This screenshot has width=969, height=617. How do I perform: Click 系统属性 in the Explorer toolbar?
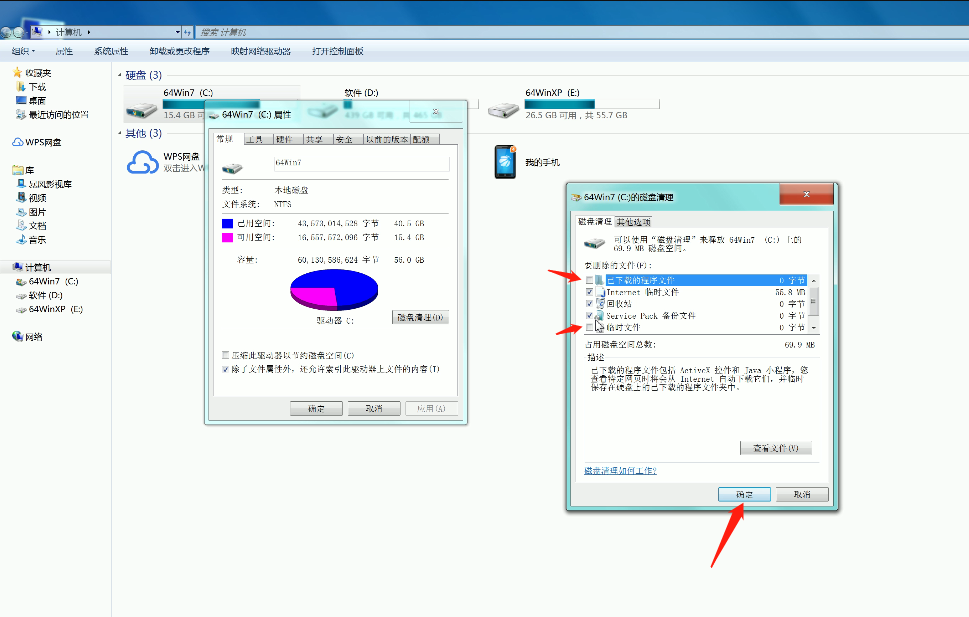111,51
